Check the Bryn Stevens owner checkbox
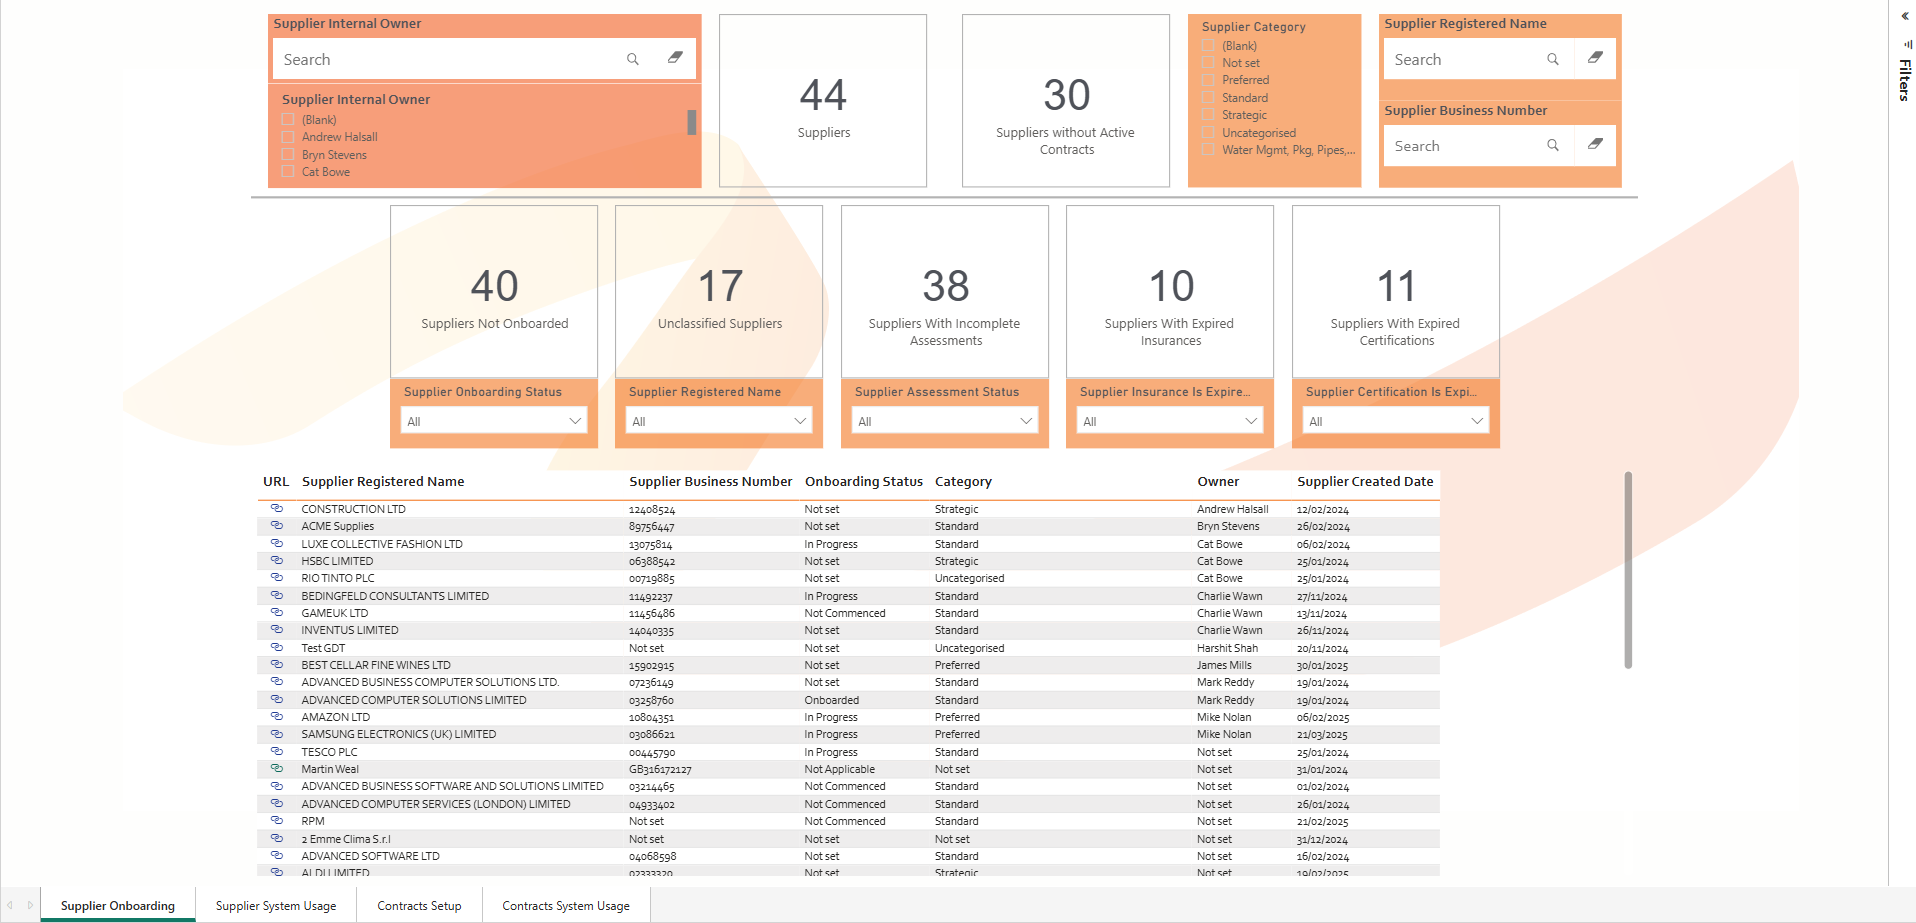 (x=288, y=155)
